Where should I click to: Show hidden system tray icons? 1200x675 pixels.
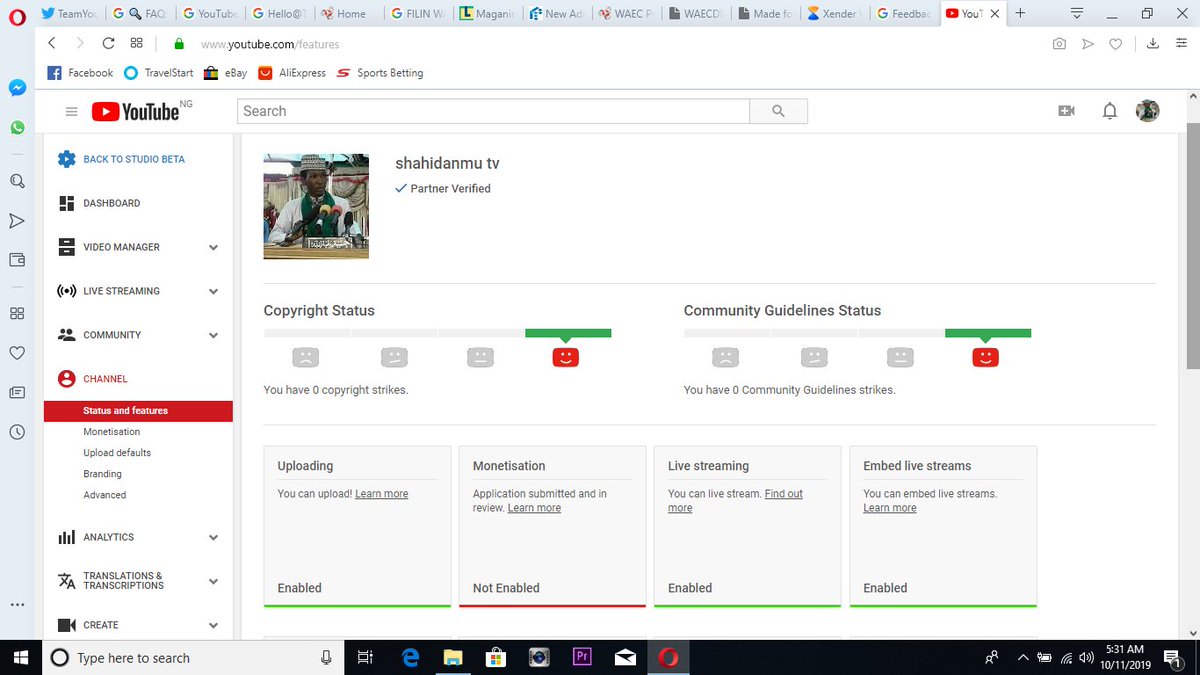point(1022,657)
